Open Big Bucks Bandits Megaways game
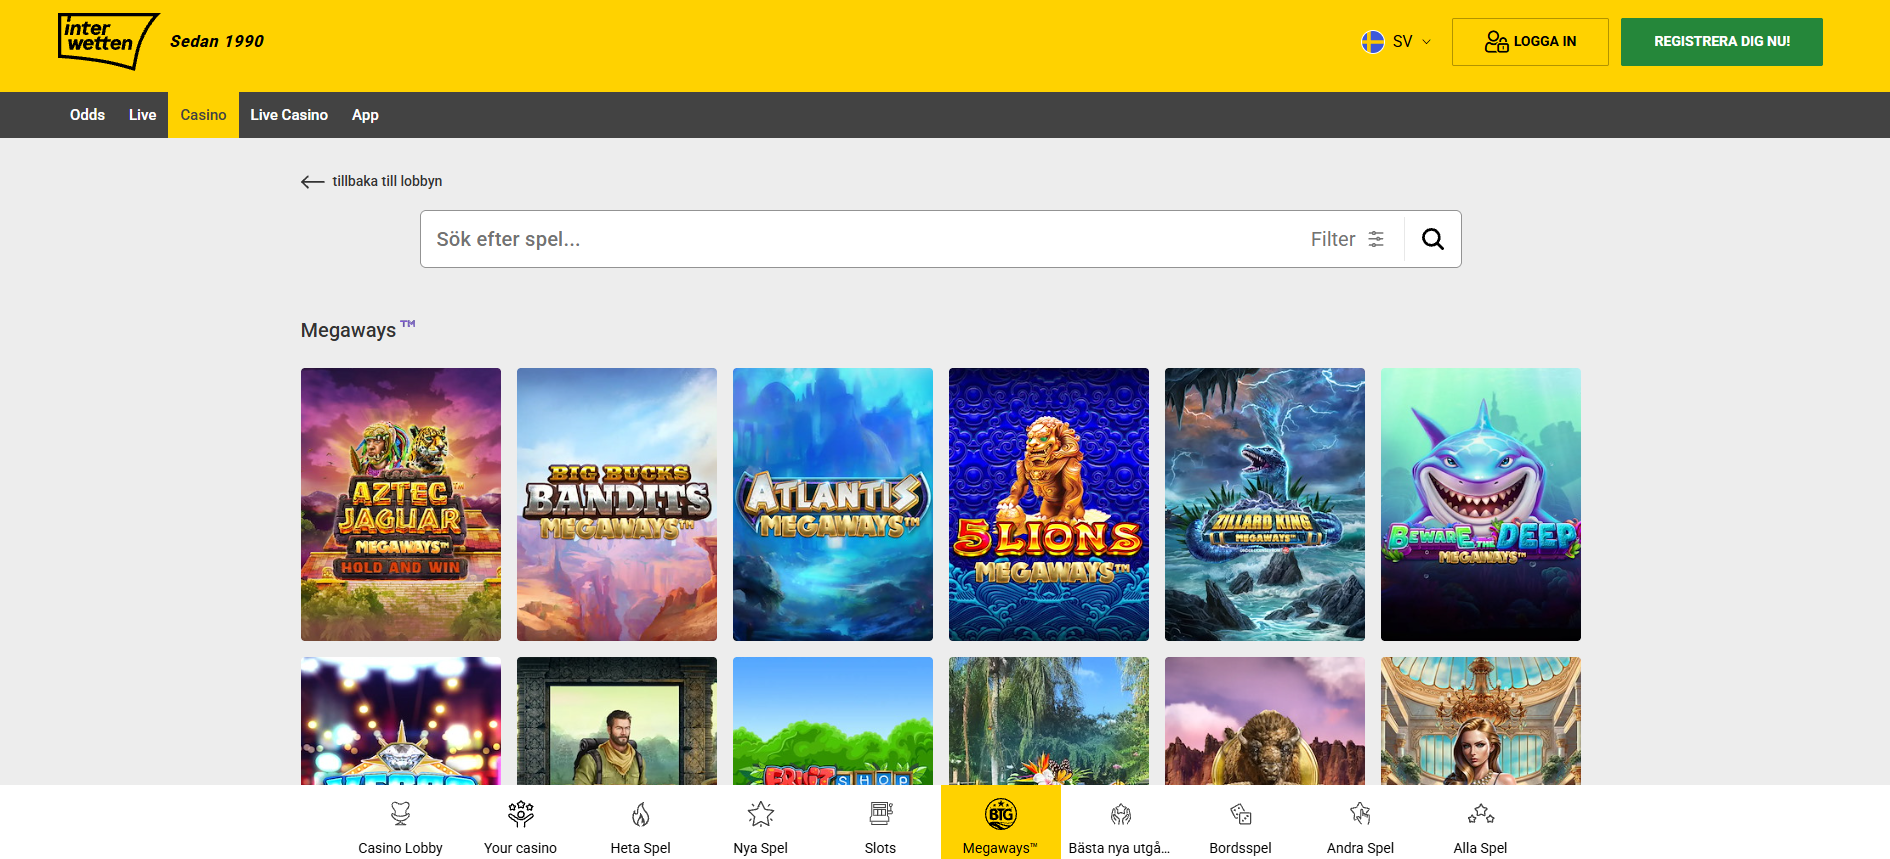 (x=617, y=504)
